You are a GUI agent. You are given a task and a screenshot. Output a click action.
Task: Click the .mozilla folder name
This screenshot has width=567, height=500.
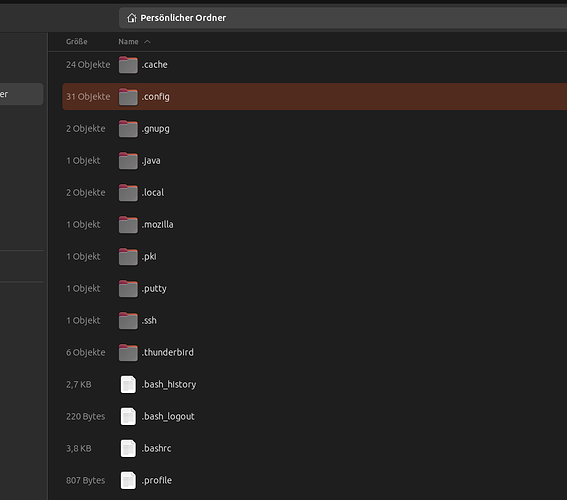pos(157,225)
